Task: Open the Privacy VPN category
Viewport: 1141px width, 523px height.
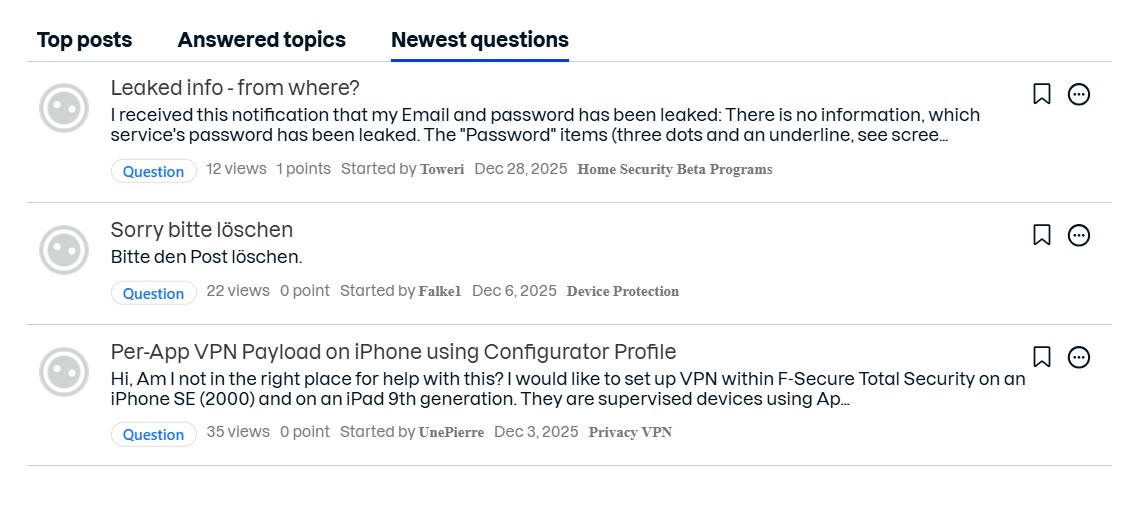Action: [x=630, y=432]
